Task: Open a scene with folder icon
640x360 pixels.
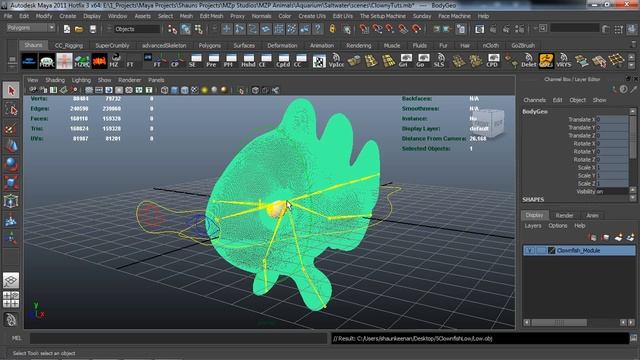Action: [79, 29]
